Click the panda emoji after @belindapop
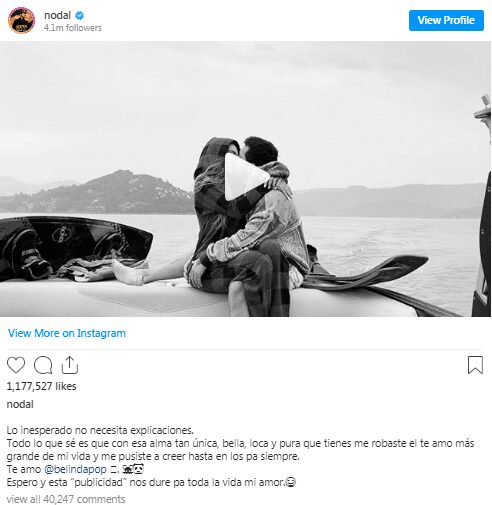 138,469
